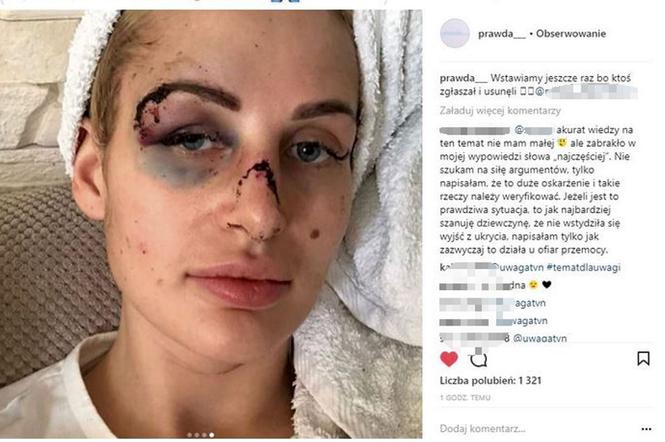Image resolution: width=665 pixels, height=442 pixels.
Task: Open hashtag #tematdlauwagi
Action: (x=584, y=267)
